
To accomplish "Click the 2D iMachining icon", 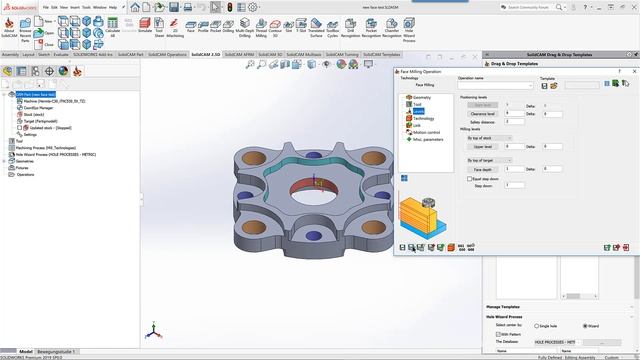I will pyautogui.click(x=175, y=27).
